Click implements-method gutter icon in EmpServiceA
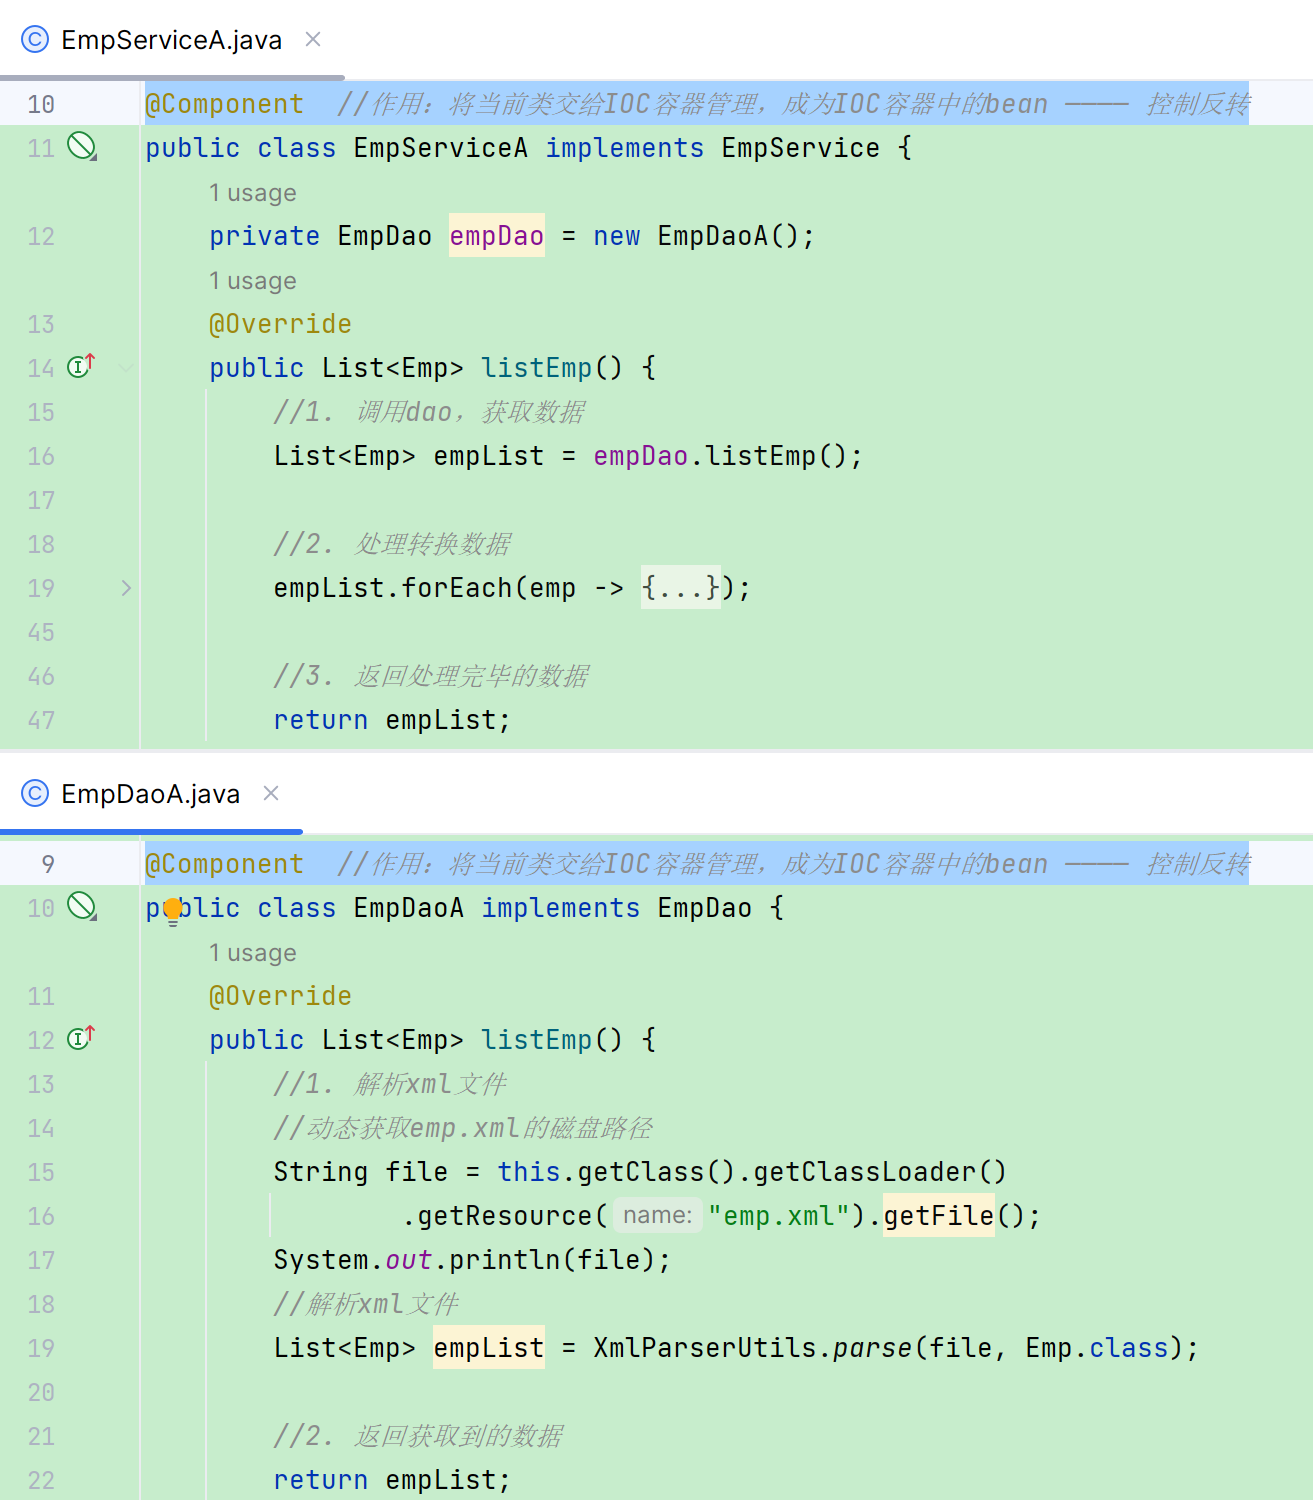This screenshot has width=1313, height=1500. click(81, 366)
